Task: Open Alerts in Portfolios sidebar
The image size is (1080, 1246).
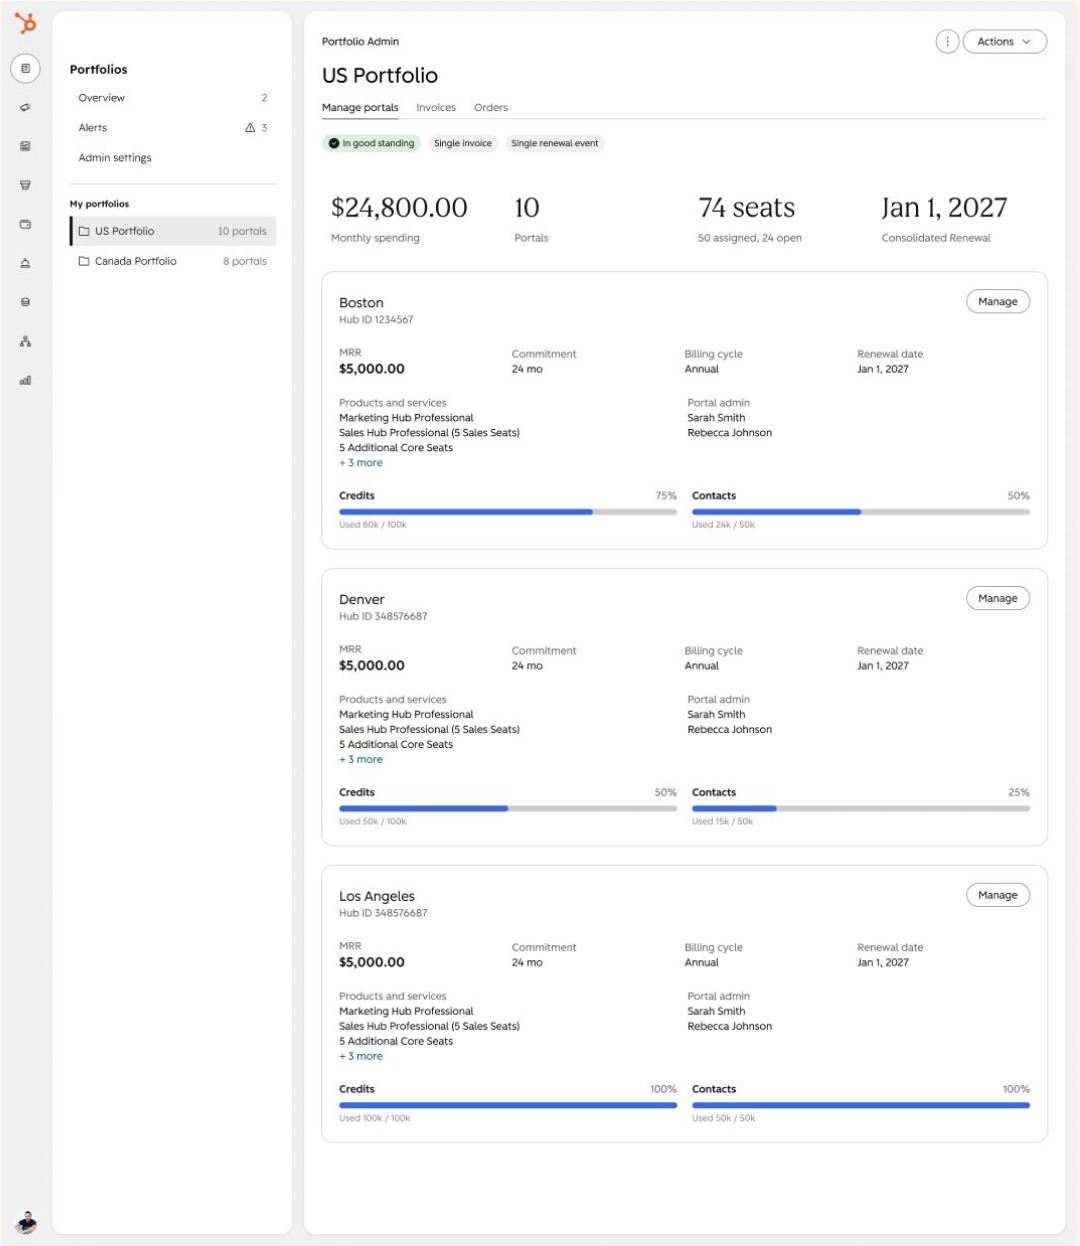Action: [173, 128]
